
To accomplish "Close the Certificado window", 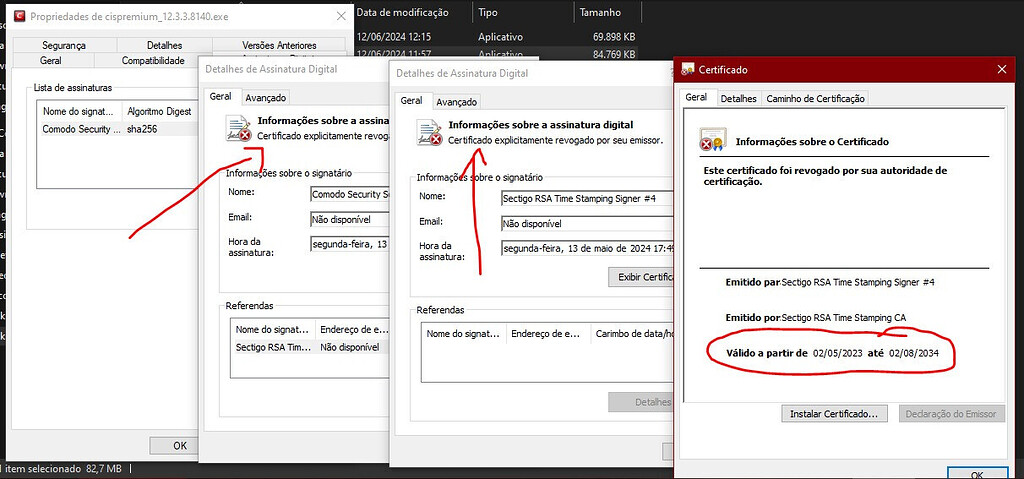I will pyautogui.click(x=1002, y=69).
